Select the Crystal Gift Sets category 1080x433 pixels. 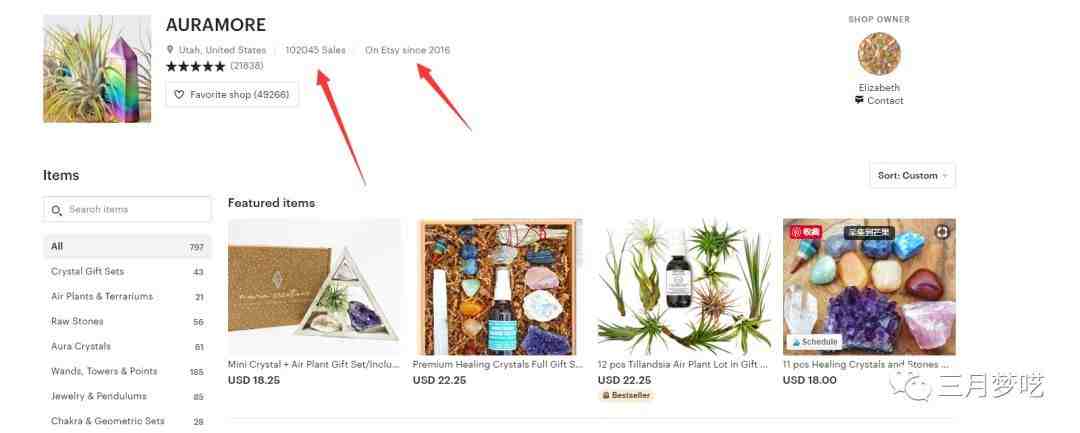click(x=127, y=271)
